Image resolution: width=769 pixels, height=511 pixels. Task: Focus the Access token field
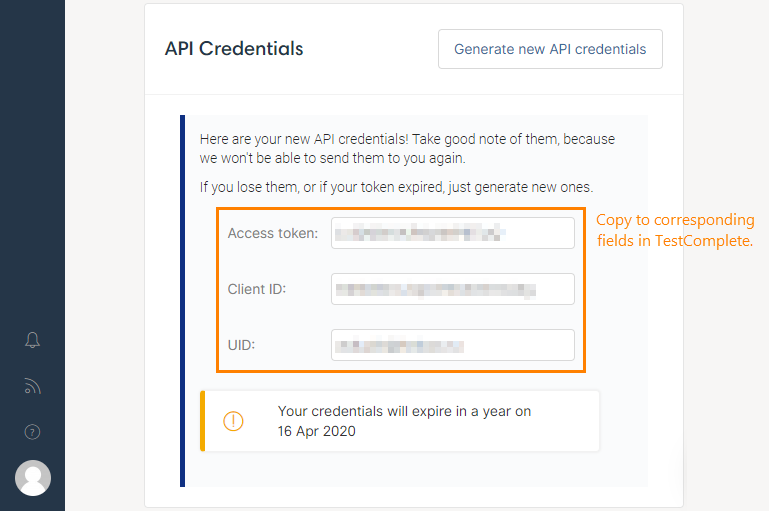coord(452,233)
